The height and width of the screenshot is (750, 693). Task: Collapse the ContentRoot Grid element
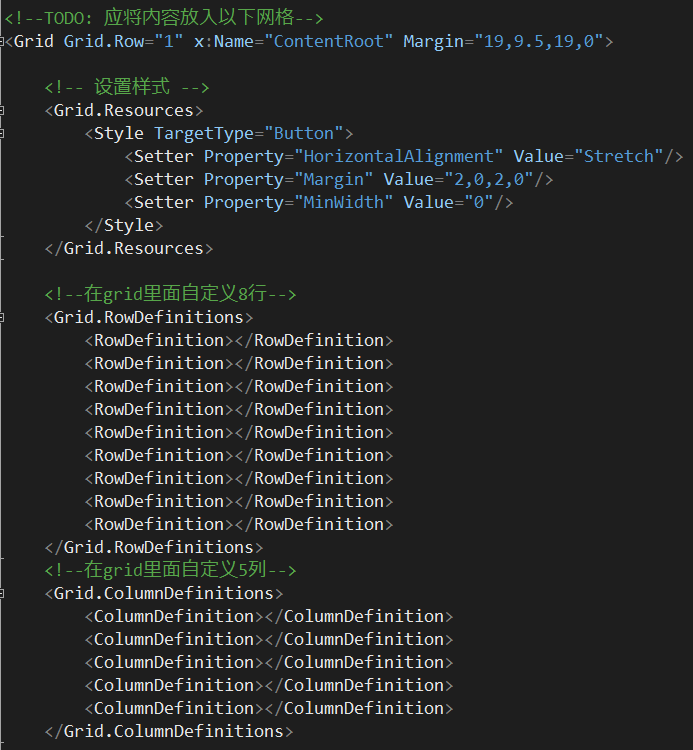pyautogui.click(x=1, y=42)
